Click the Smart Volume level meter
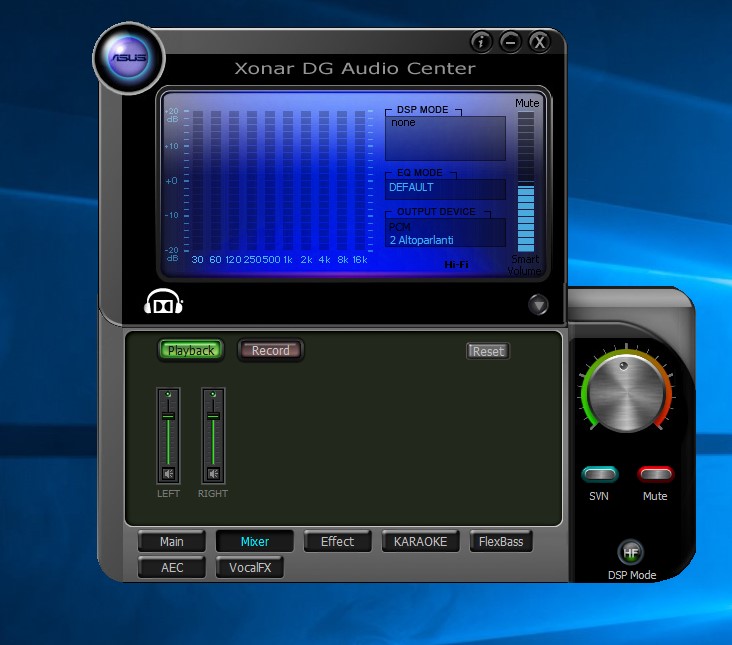The width and height of the screenshot is (732, 645). pos(526,182)
